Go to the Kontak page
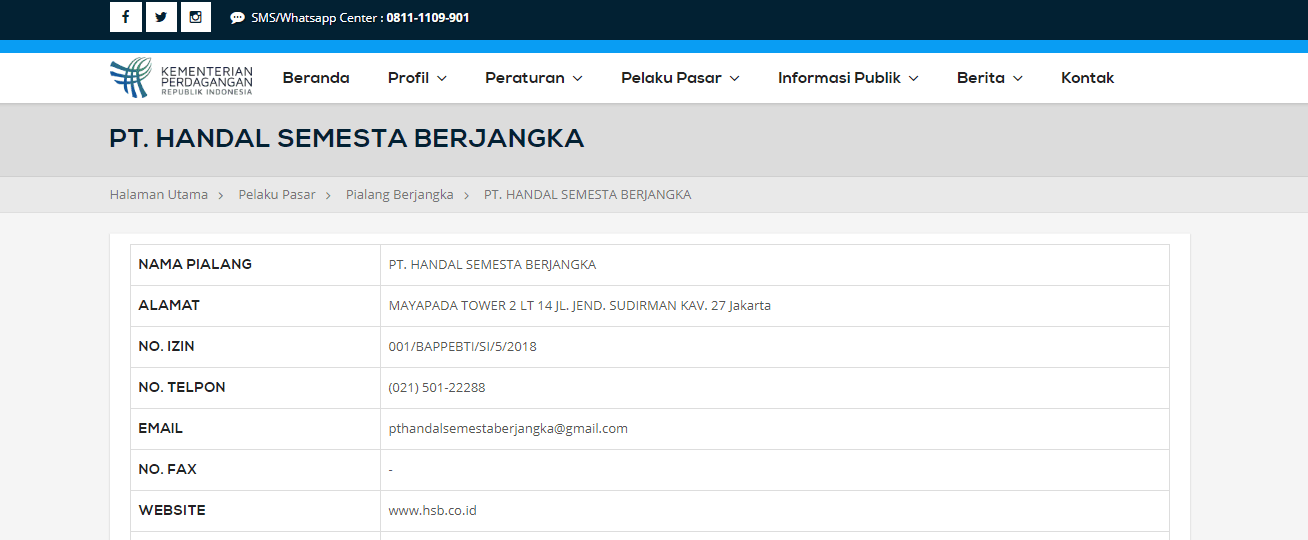The width and height of the screenshot is (1308, 540). pyautogui.click(x=1087, y=78)
